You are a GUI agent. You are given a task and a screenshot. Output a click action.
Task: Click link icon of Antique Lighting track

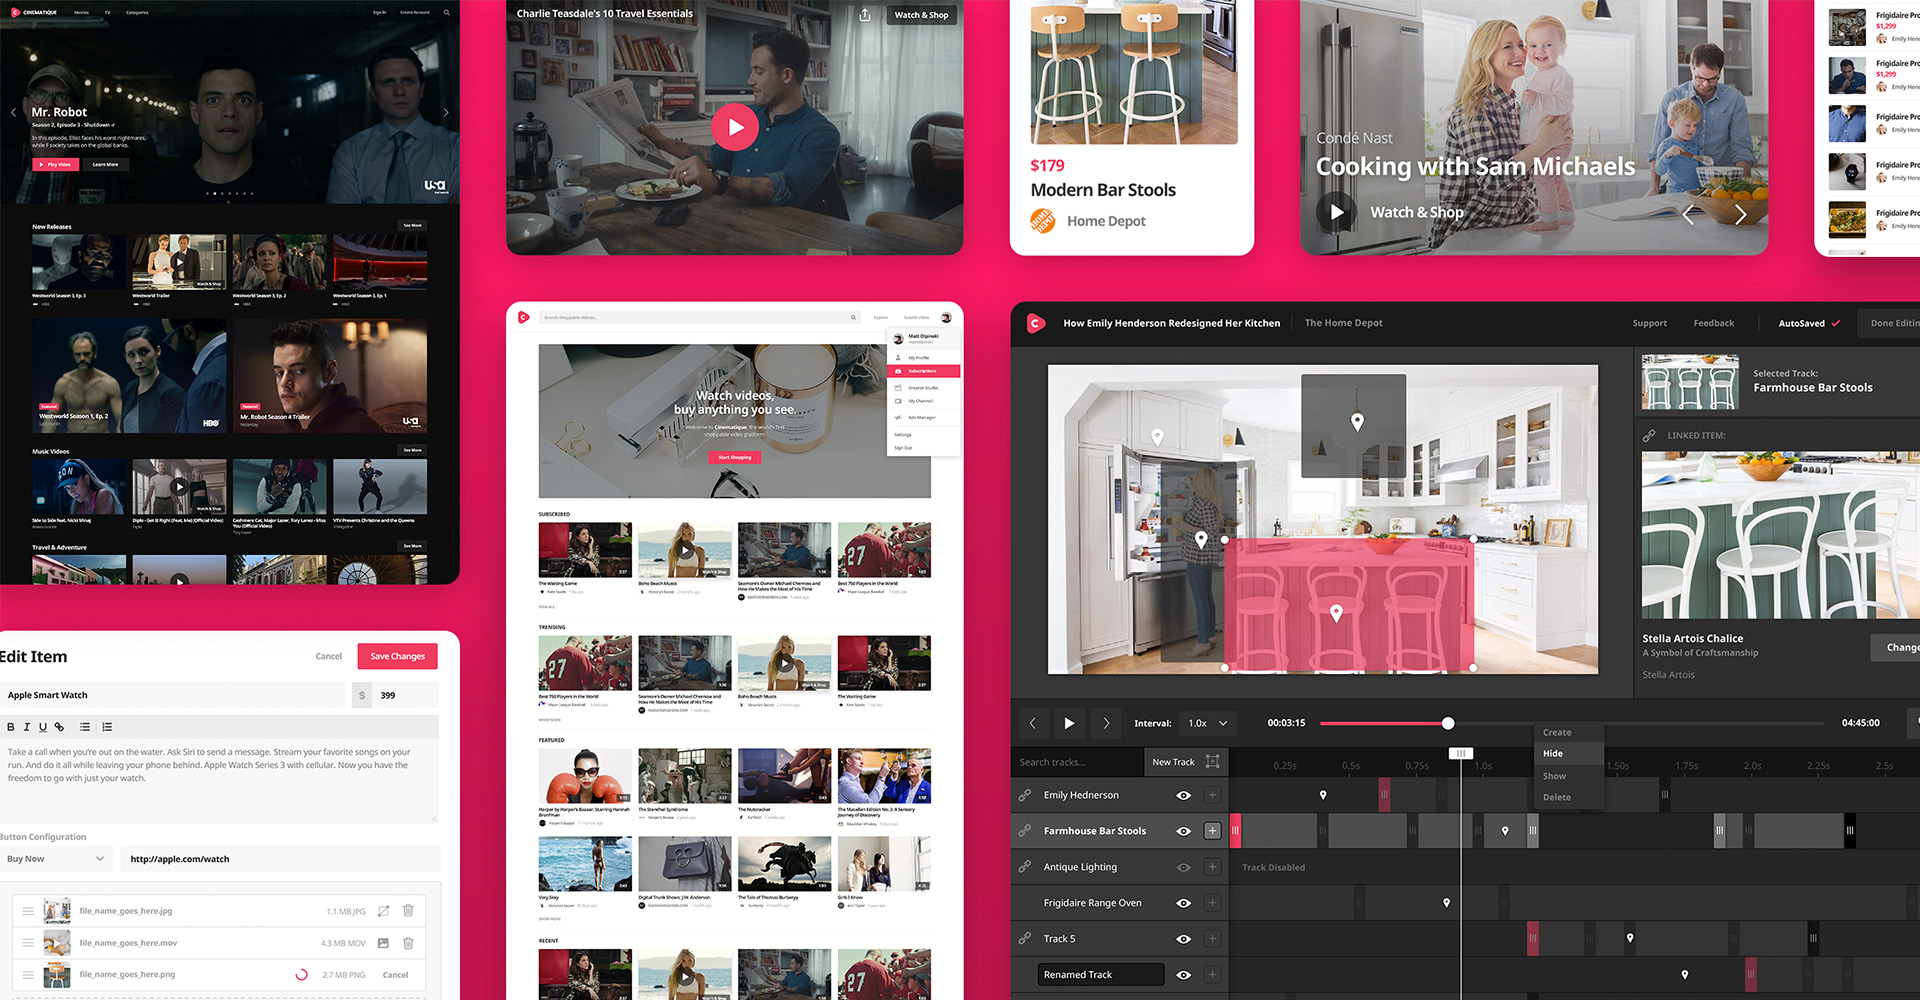coord(1025,867)
